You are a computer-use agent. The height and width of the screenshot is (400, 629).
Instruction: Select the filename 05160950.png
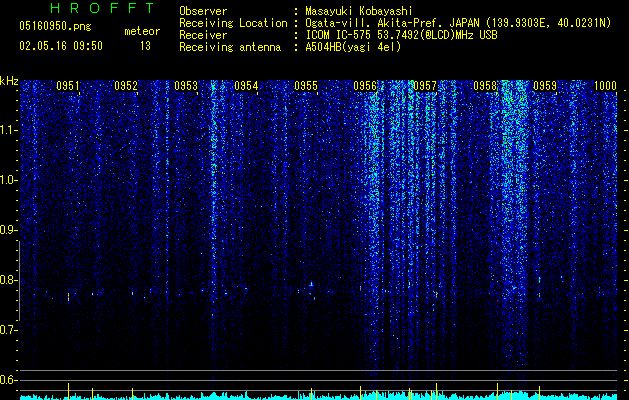tap(55, 27)
